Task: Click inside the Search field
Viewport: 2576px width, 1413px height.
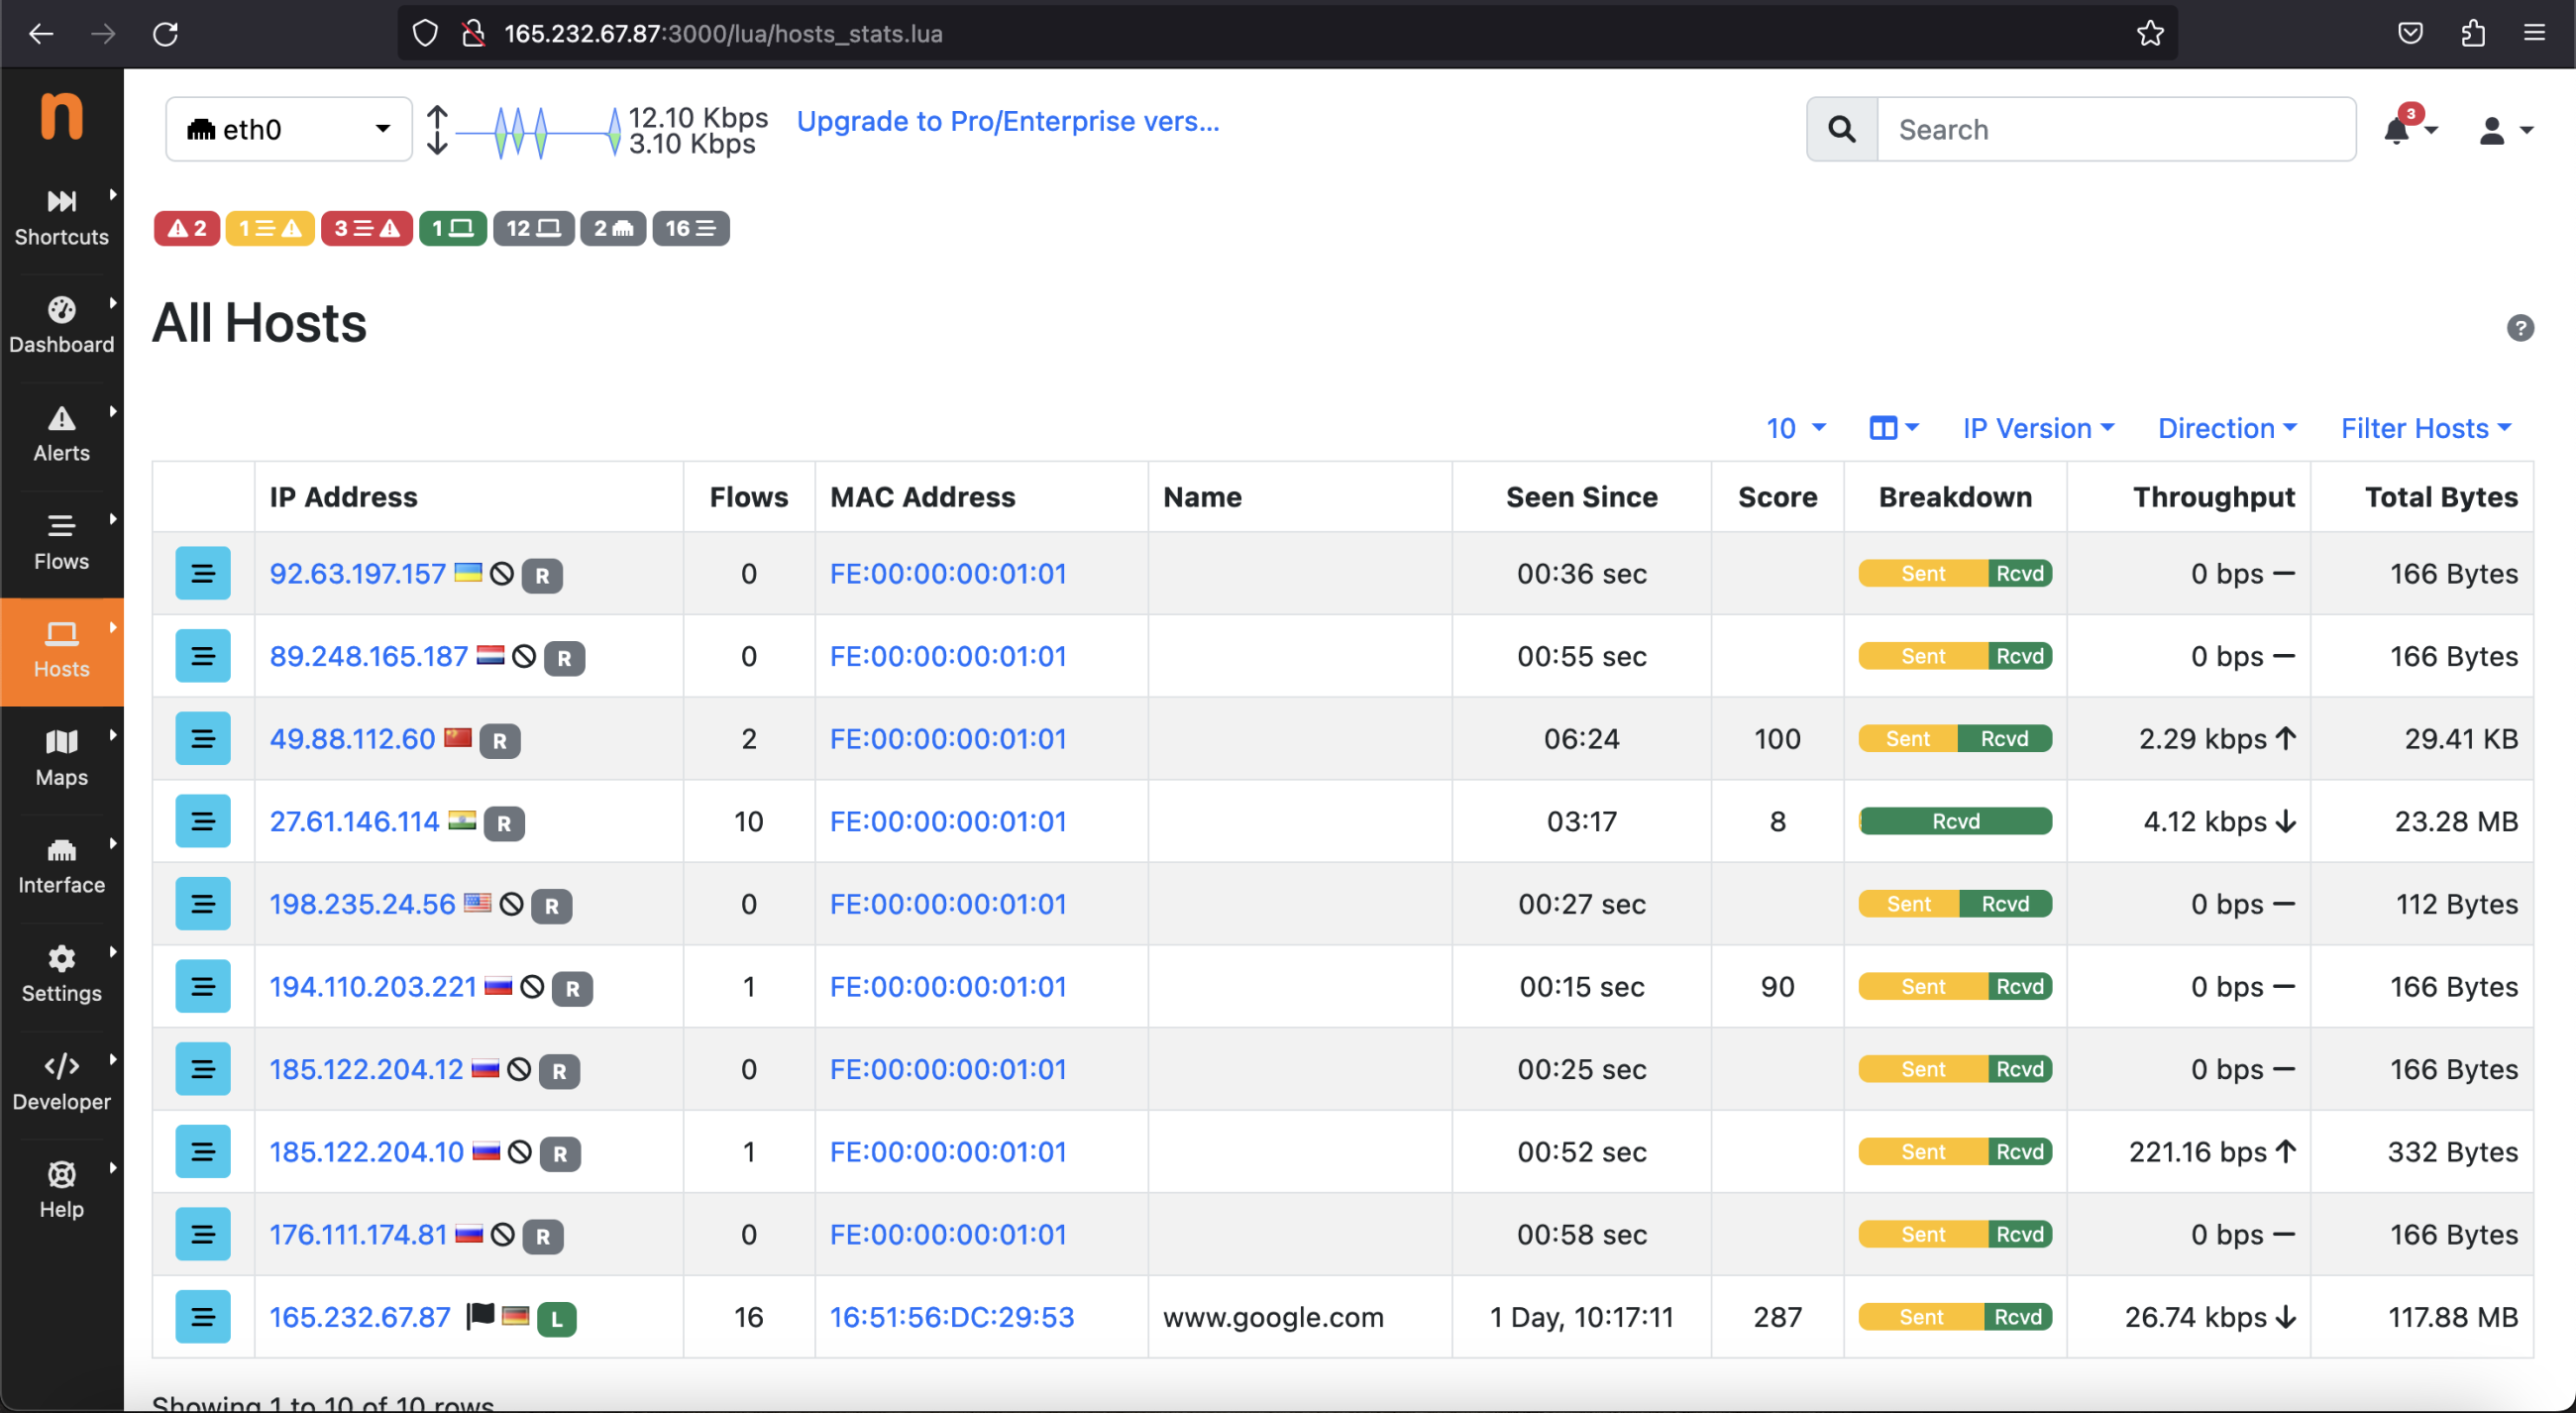Action: [x=2100, y=129]
